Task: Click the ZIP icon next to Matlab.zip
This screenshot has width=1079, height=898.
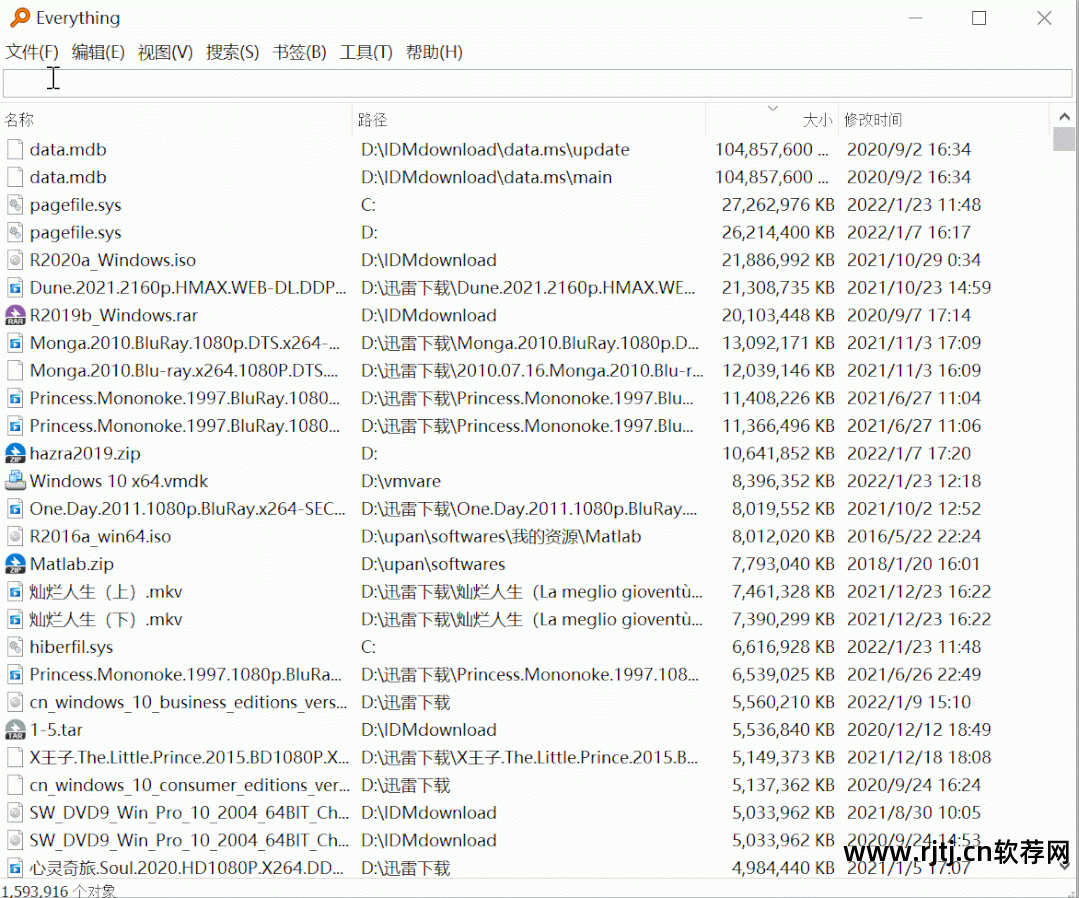Action: coord(15,564)
